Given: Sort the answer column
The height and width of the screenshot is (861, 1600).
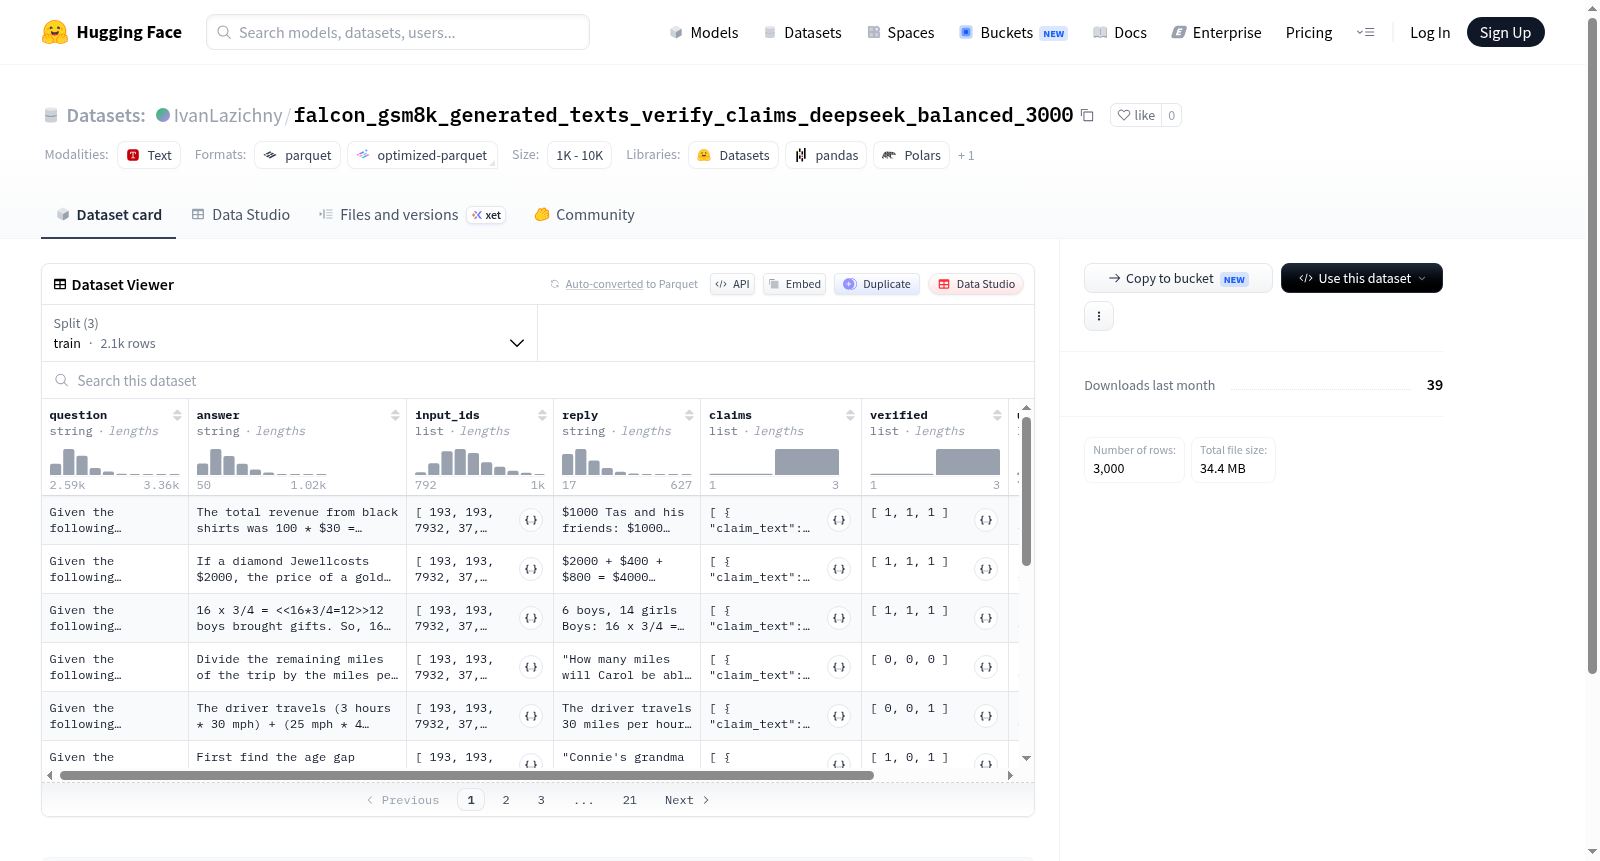Looking at the screenshot, I should tap(395, 415).
